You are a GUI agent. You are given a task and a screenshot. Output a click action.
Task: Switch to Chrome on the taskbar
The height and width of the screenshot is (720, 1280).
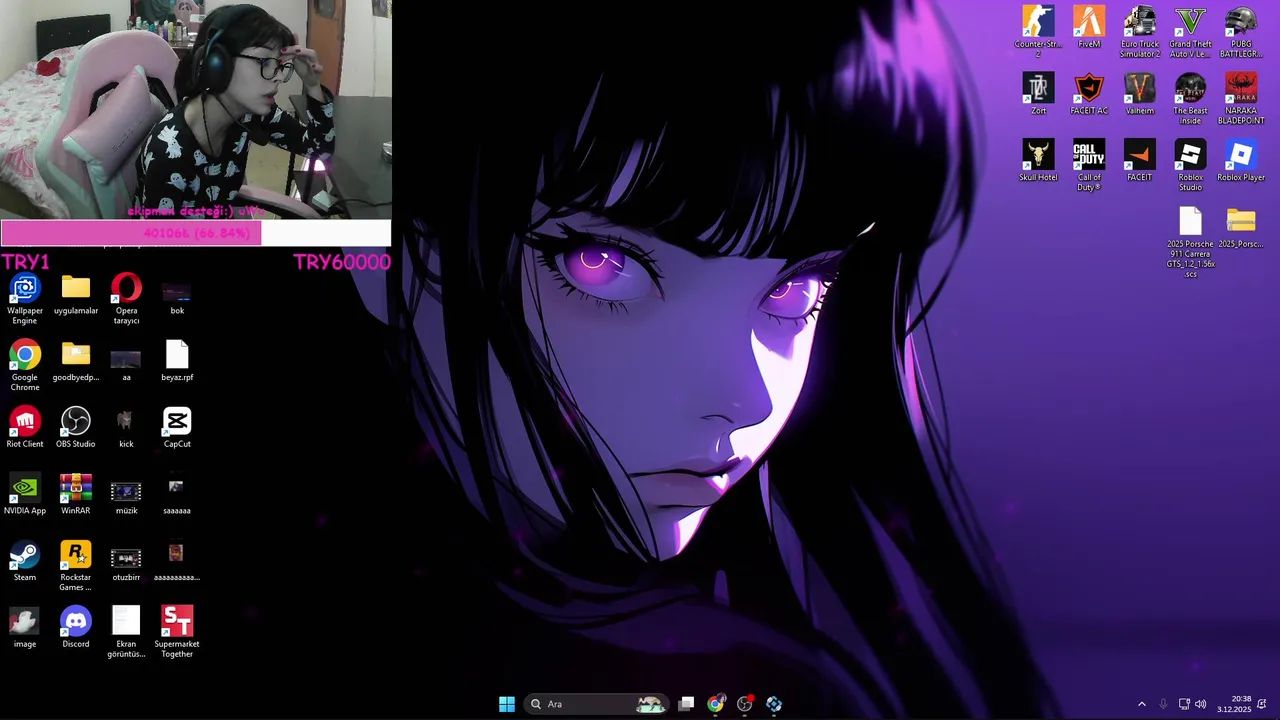[715, 704]
